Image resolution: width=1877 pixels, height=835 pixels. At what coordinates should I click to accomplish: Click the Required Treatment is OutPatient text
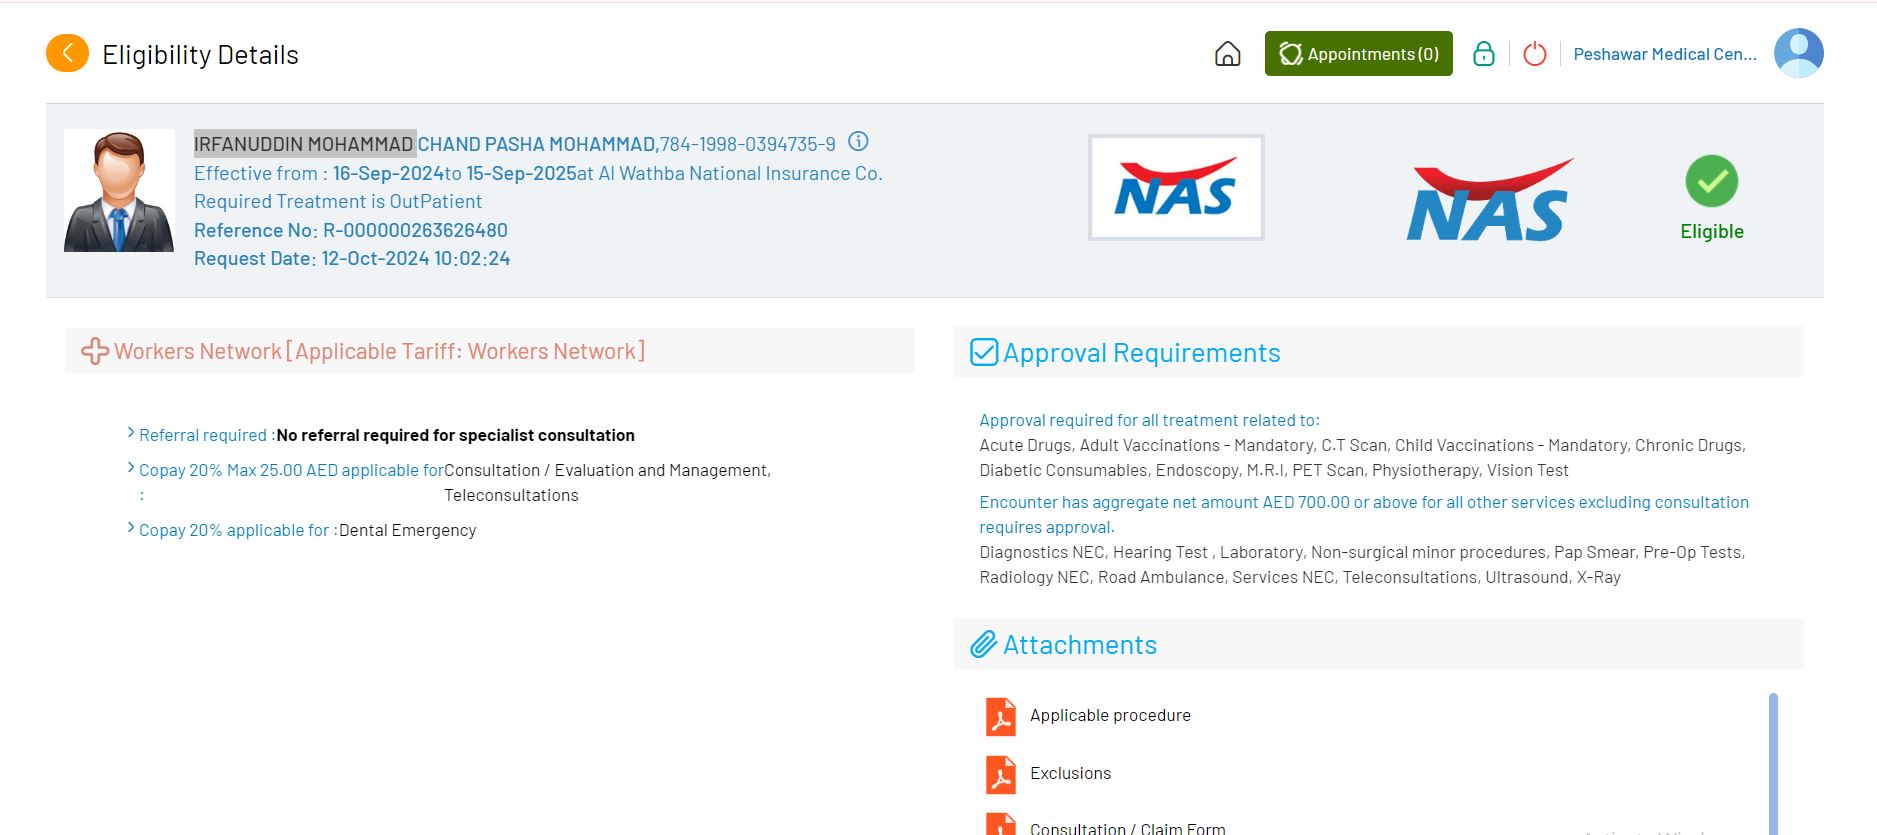(x=338, y=201)
